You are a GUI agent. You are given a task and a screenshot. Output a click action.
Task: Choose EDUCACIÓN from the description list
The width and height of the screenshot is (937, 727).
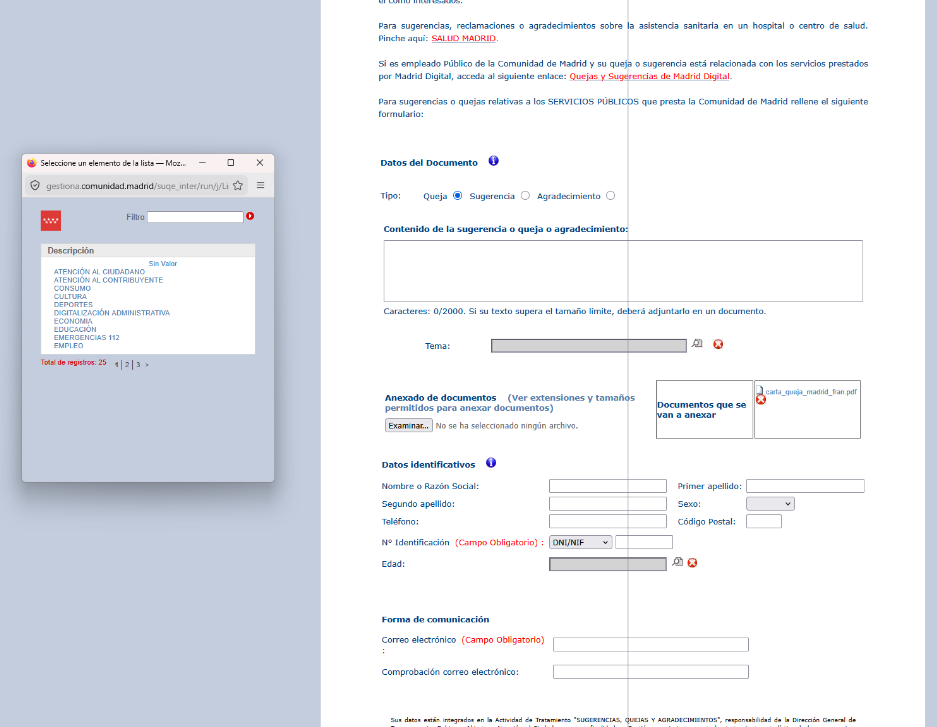click(x=75, y=329)
